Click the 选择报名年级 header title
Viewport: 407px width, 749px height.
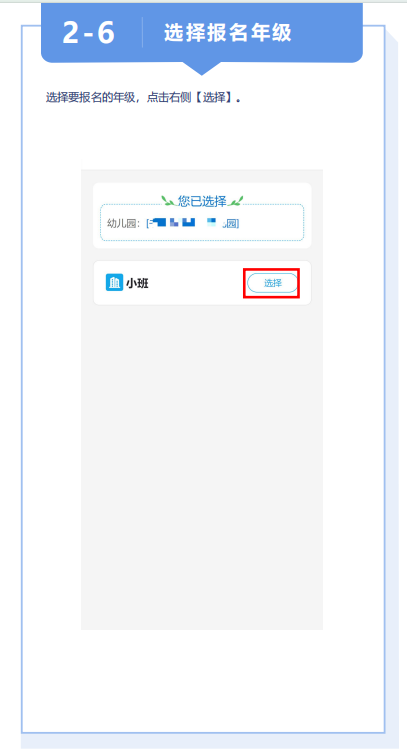coord(228,33)
